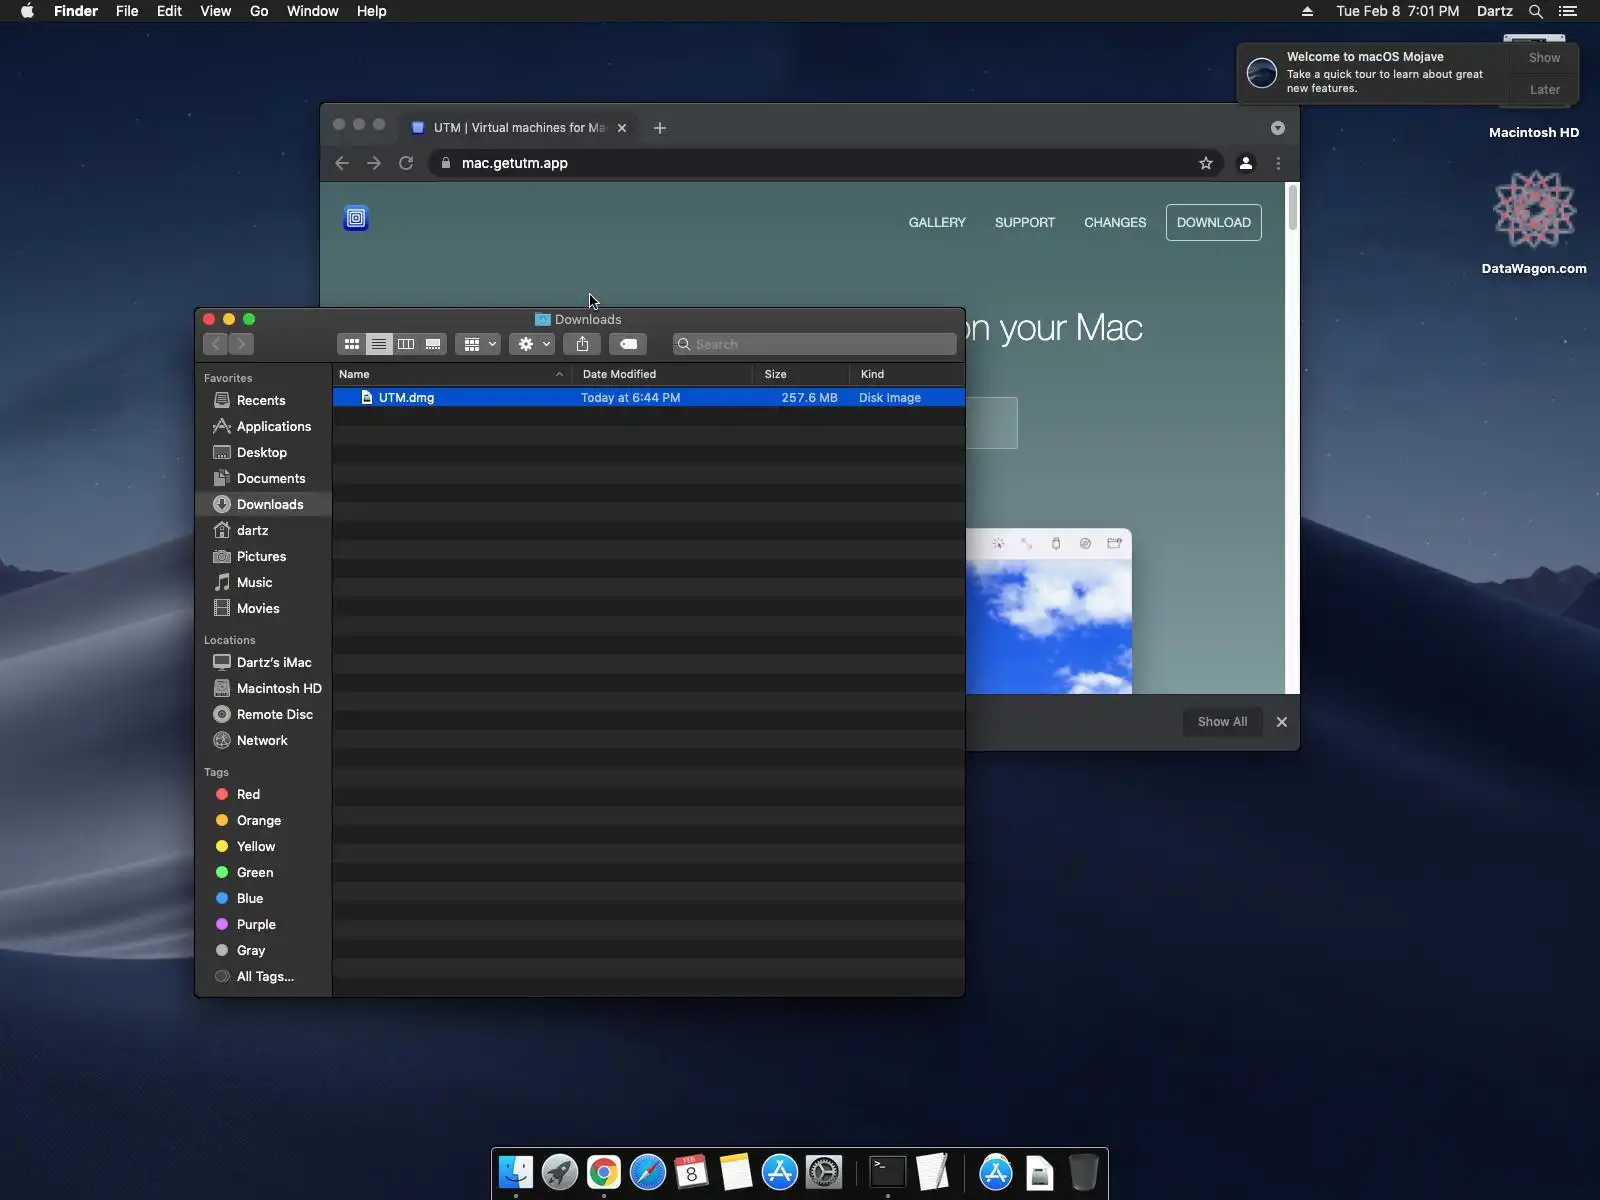Screen dimensions: 1600x1200
Task: Open Recents in the Finder sidebar
Action: tap(262, 400)
